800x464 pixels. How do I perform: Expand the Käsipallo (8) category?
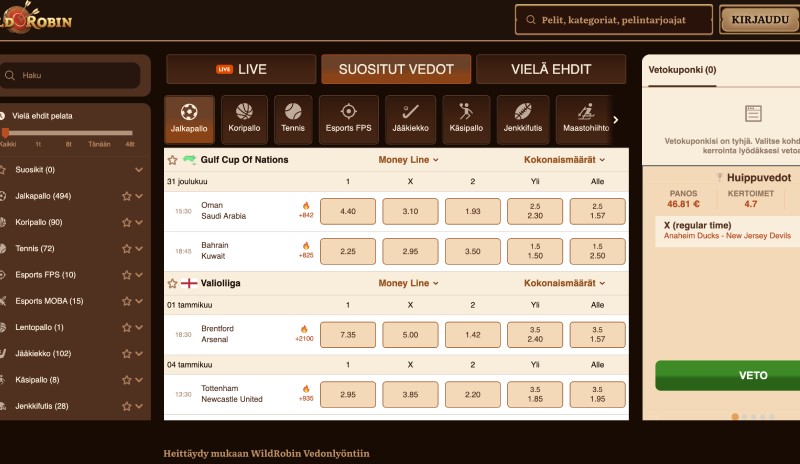[139, 380]
